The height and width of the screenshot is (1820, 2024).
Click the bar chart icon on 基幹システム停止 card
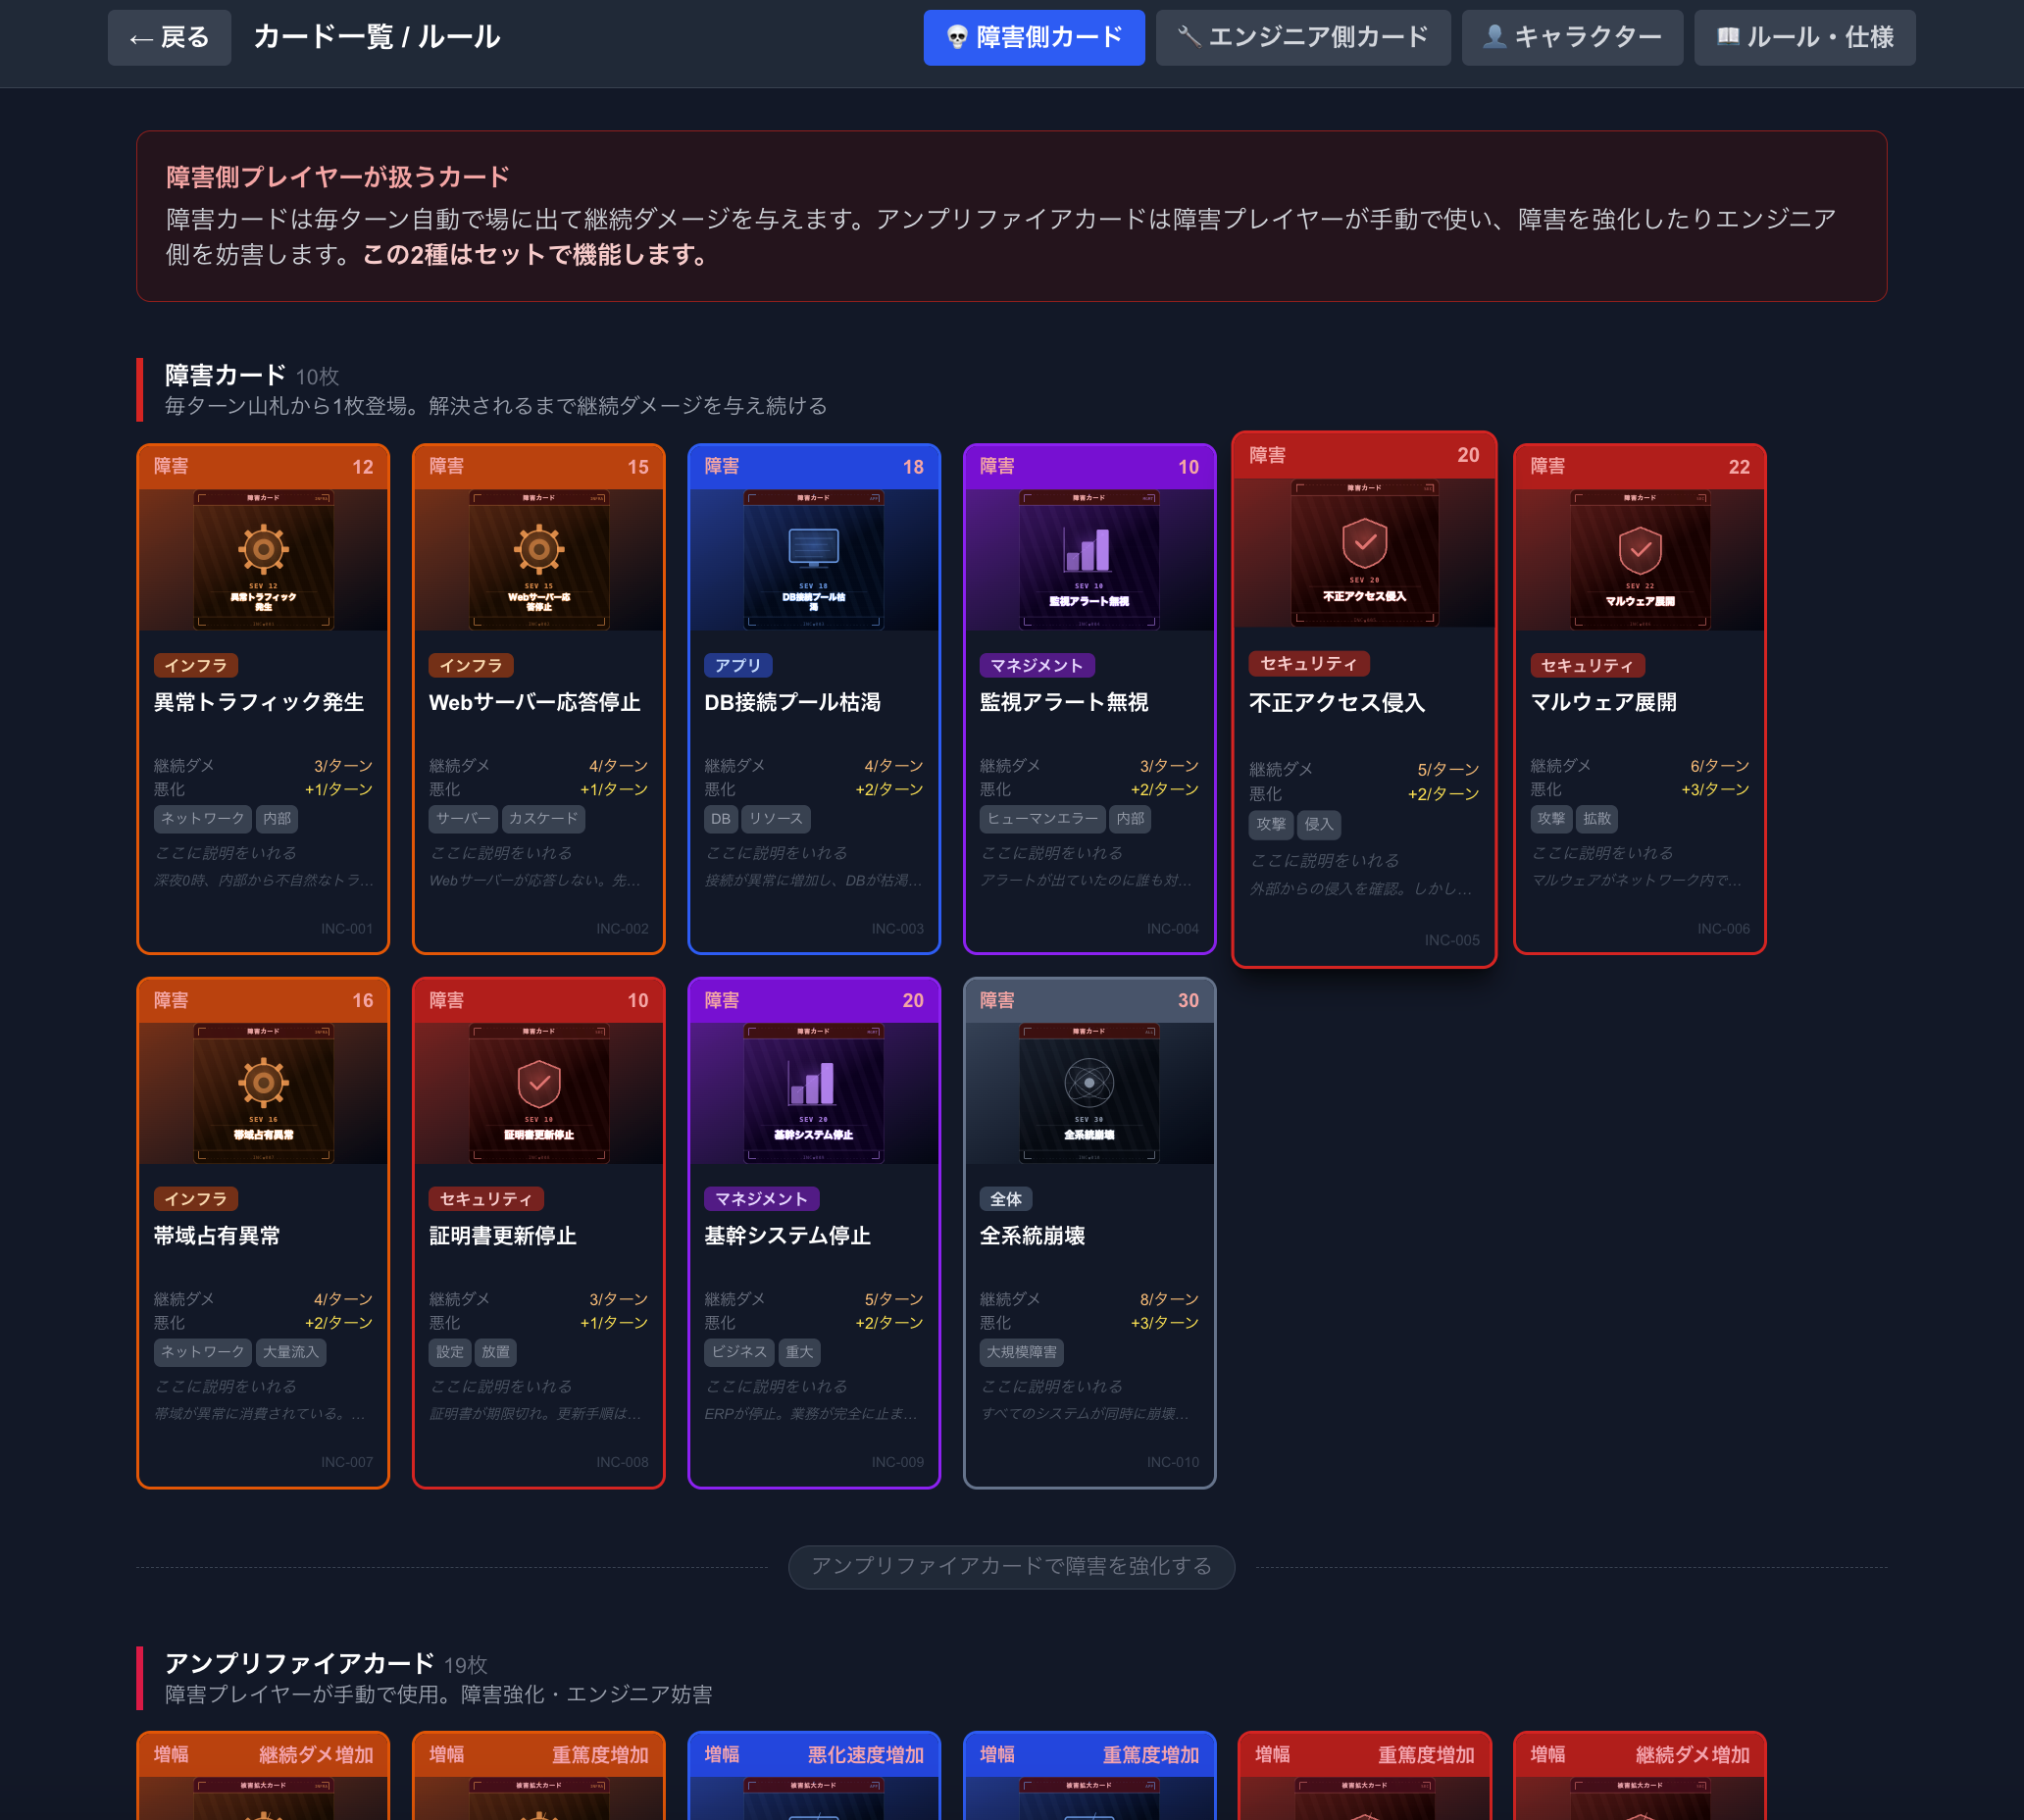[814, 1082]
